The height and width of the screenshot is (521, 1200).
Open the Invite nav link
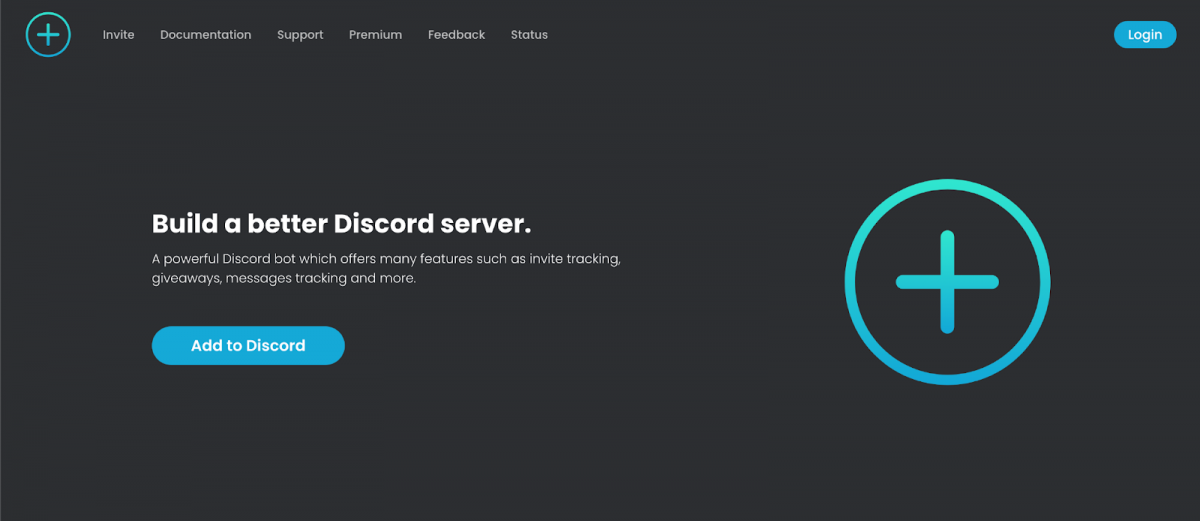(118, 34)
